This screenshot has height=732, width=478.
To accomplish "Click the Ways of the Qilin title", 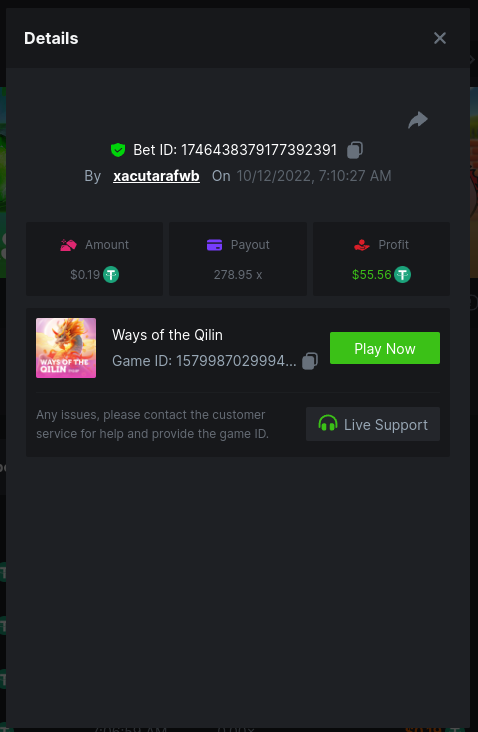I will (x=167, y=335).
